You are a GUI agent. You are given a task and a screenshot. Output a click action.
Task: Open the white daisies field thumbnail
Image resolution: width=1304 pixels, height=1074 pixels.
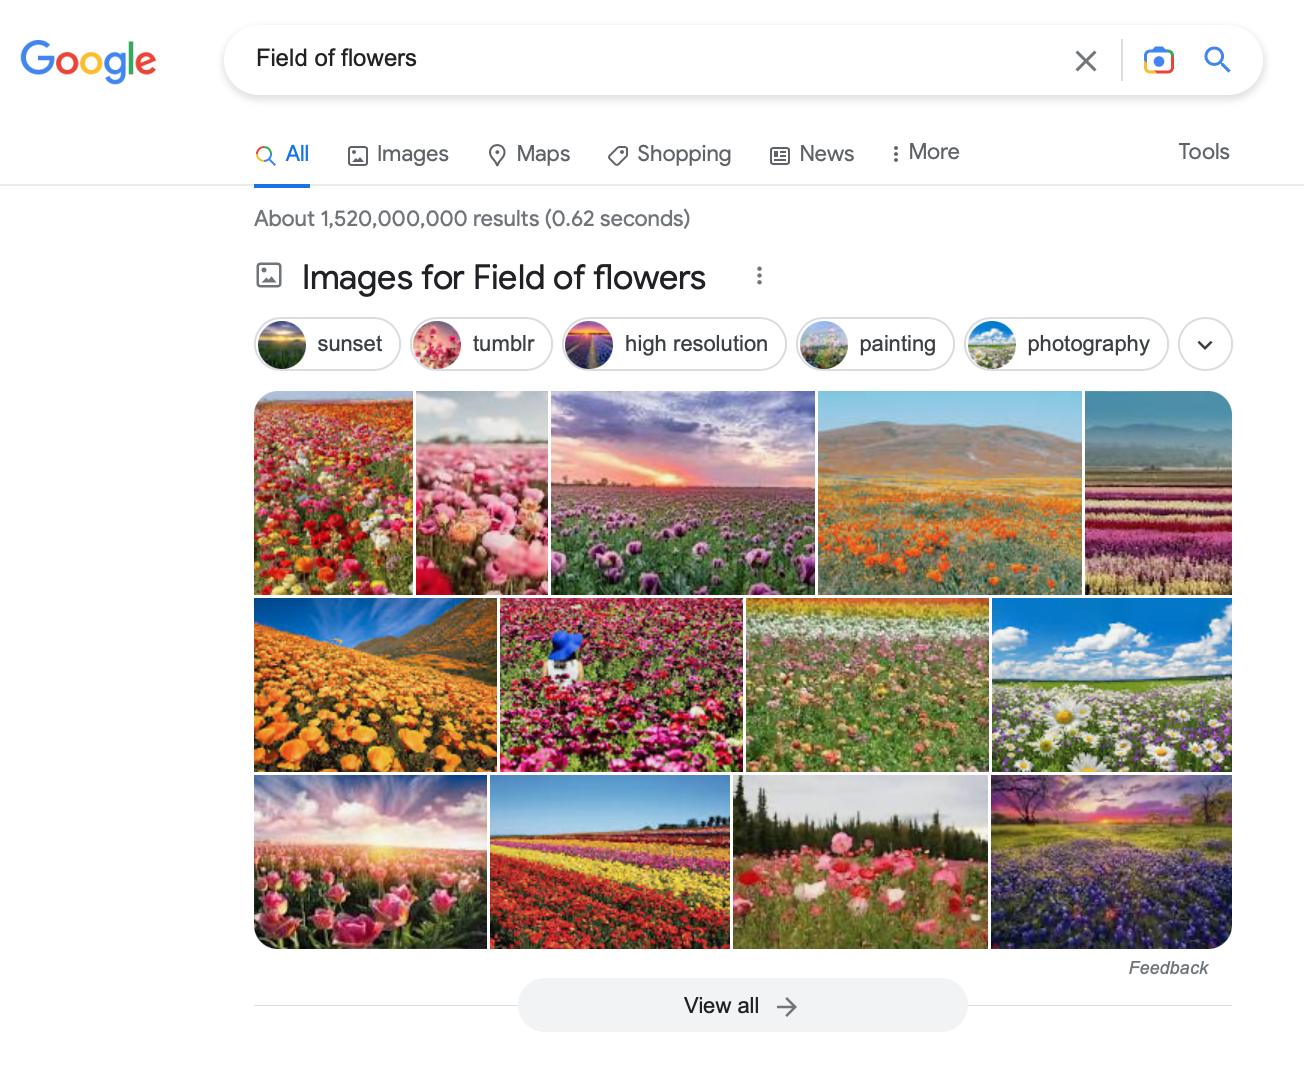pyautogui.click(x=1111, y=685)
